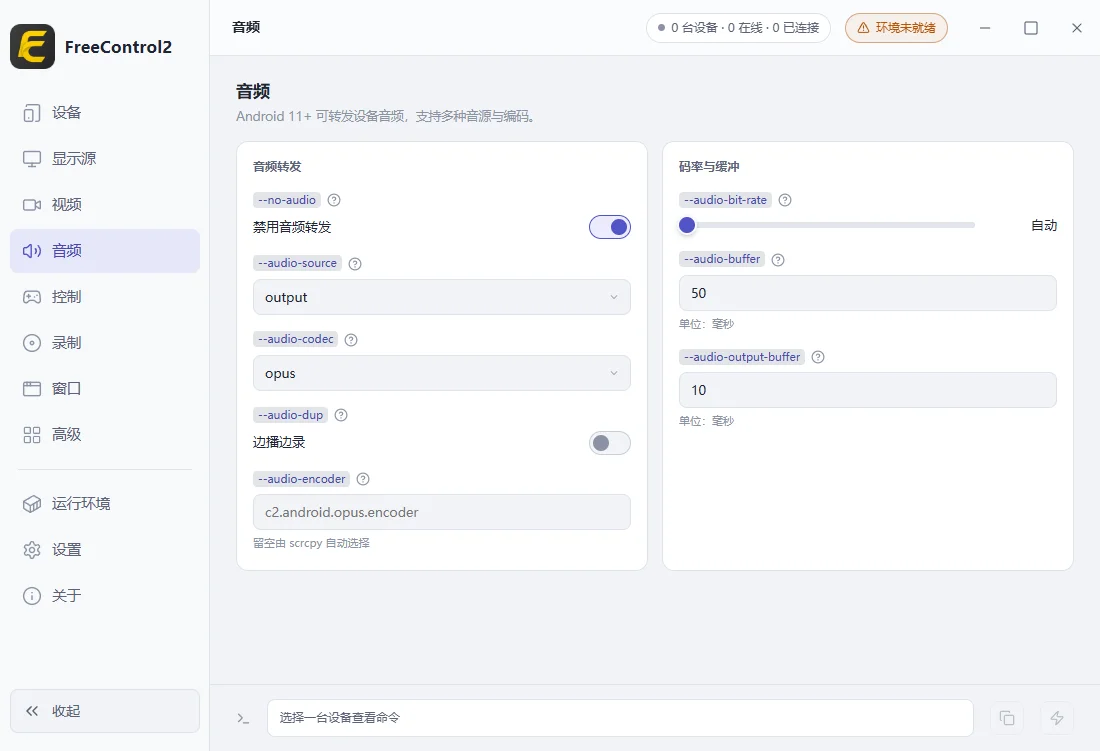Viewport: 1100px width, 751px height.
Task: Toggle 禁用音频转发 switch off
Action: pos(610,227)
